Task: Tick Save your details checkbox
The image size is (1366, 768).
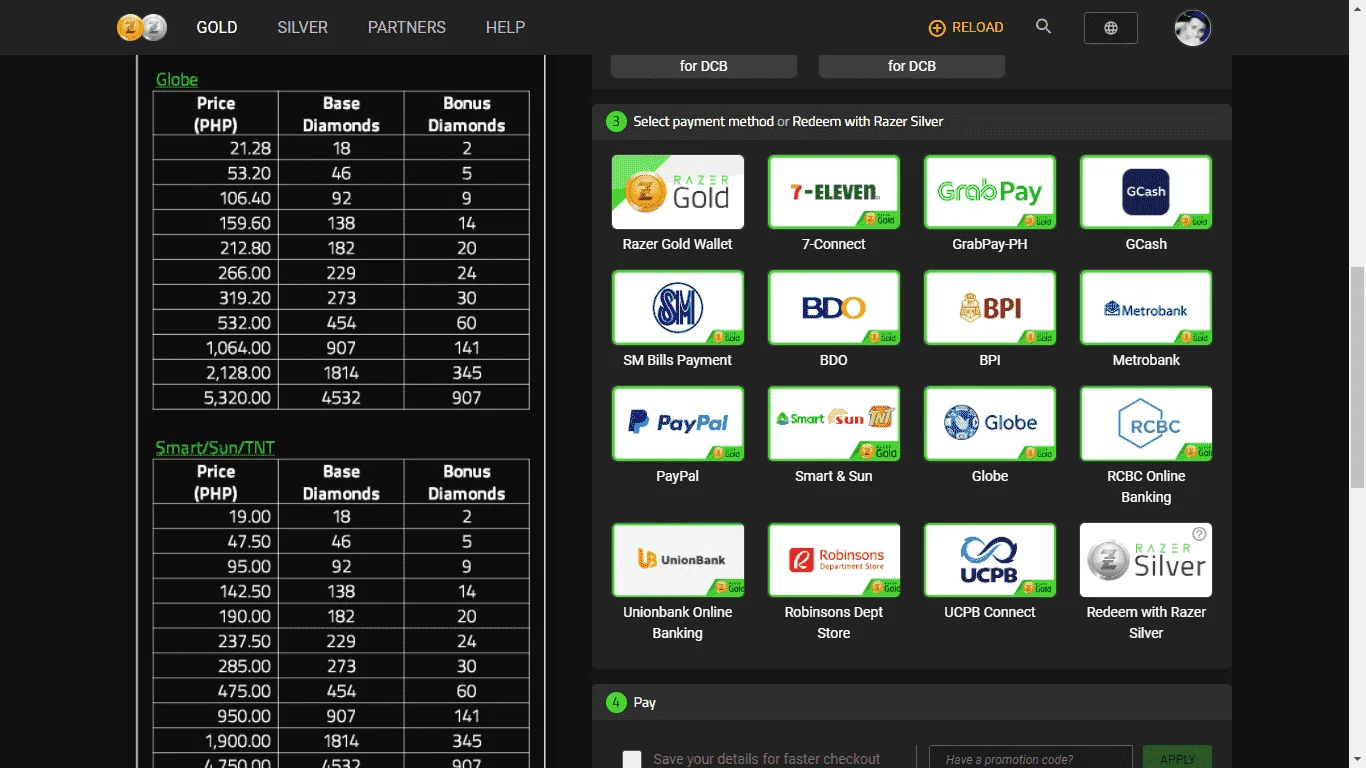Action: click(632, 759)
